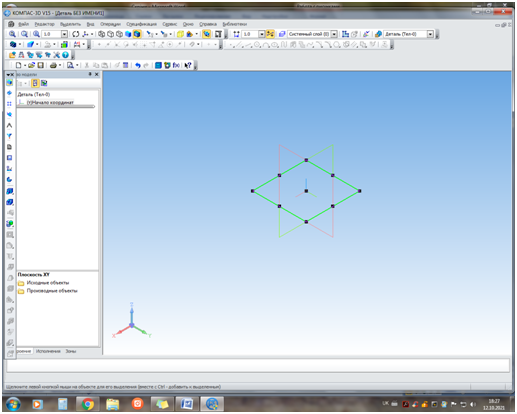The image size is (517, 414).
Task: Click the open file folder icon
Action: (31, 65)
